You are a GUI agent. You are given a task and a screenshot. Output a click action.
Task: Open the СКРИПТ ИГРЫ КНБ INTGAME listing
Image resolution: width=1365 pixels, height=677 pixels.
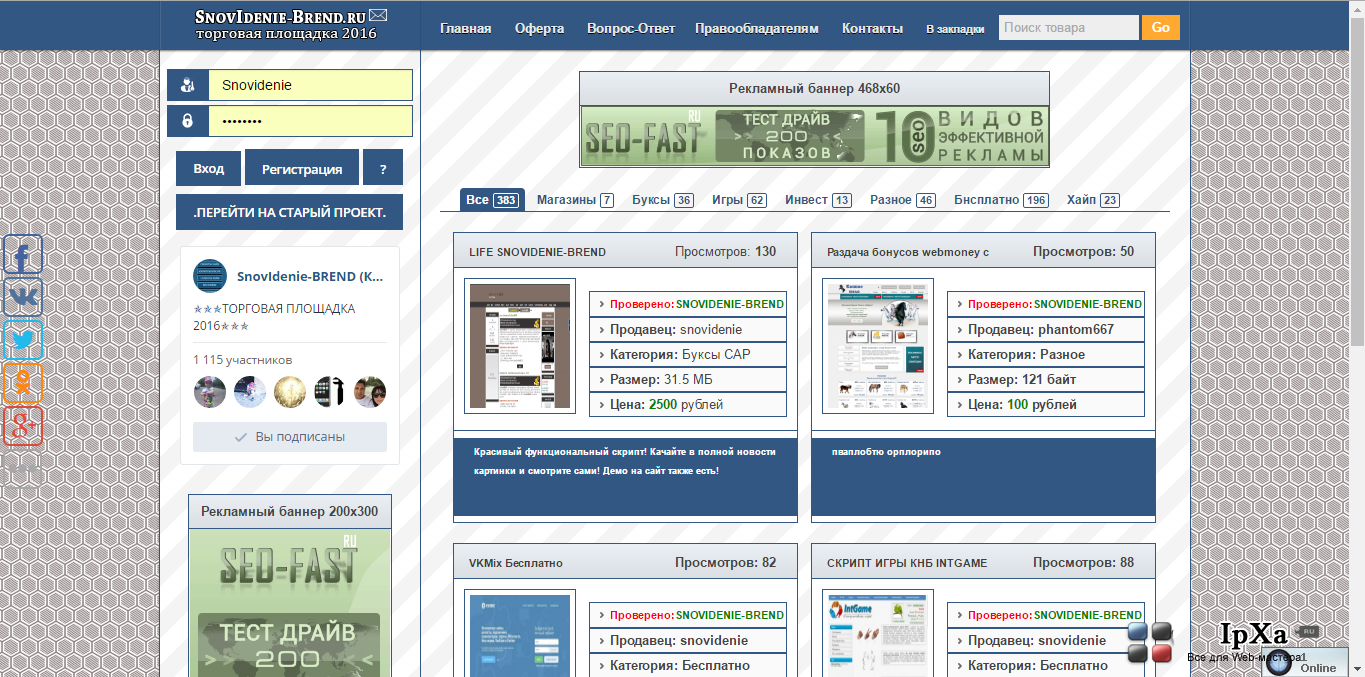point(907,563)
